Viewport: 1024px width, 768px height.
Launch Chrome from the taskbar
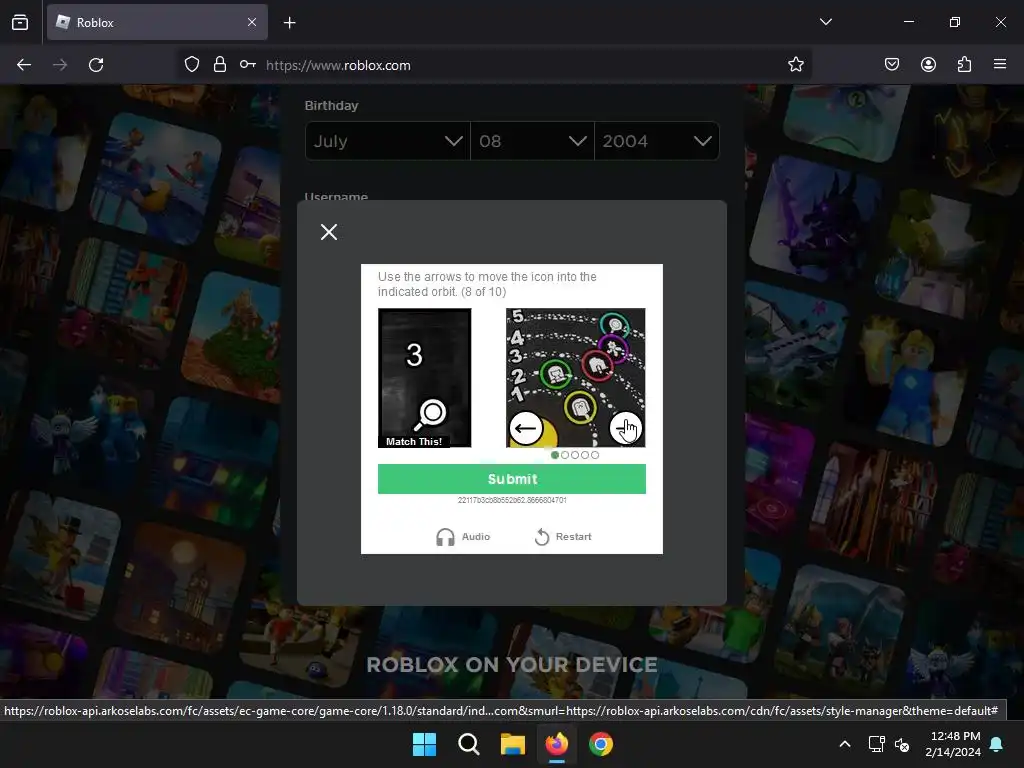point(601,744)
